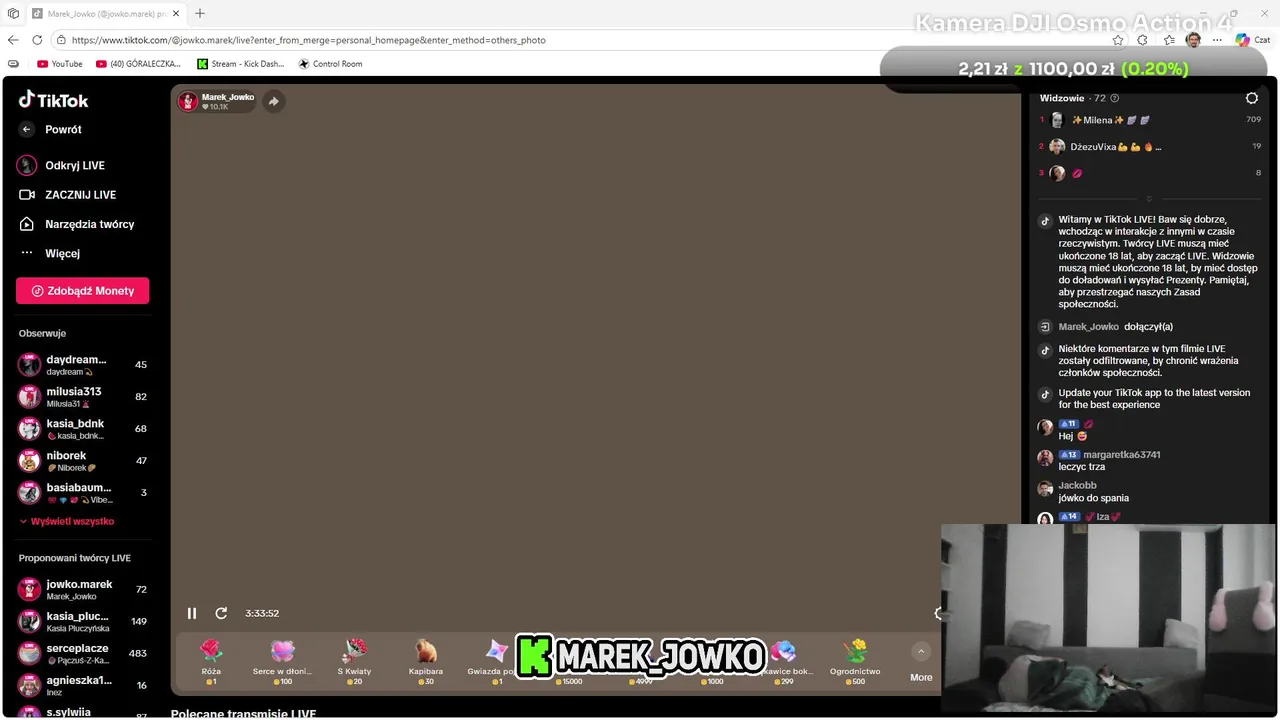Screen dimensions: 1280x720
Task: Send the S Kwiaty gift
Action: coord(355,661)
